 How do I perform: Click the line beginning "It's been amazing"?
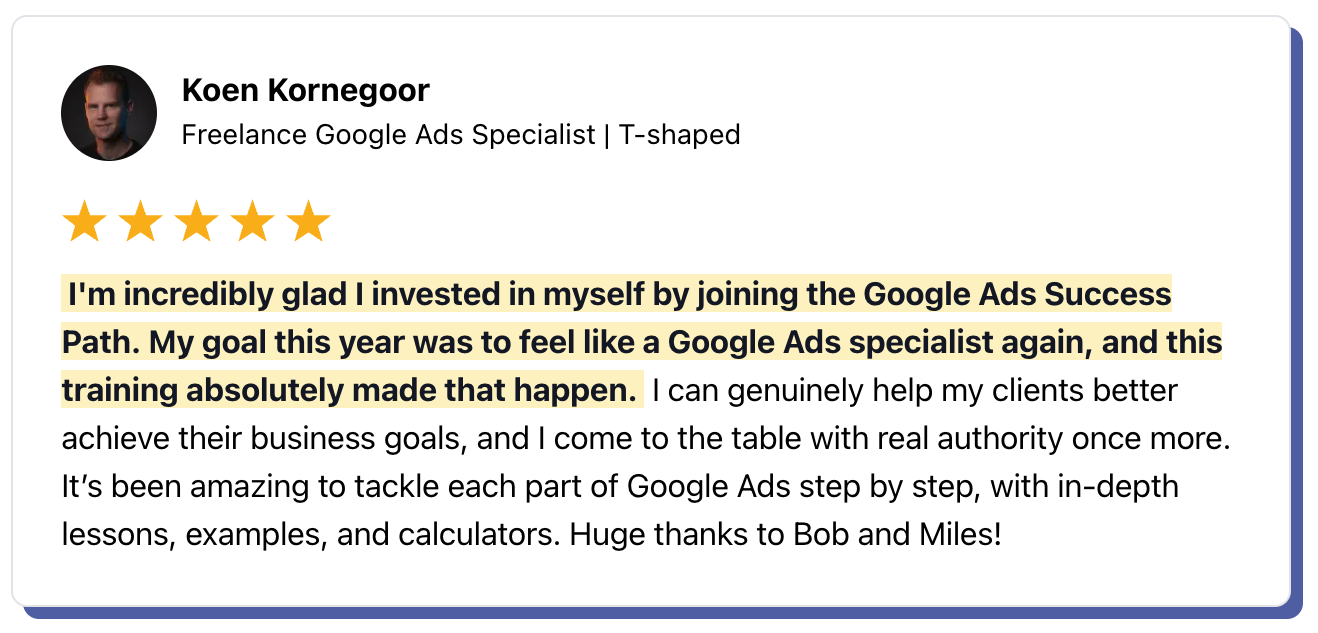621,487
